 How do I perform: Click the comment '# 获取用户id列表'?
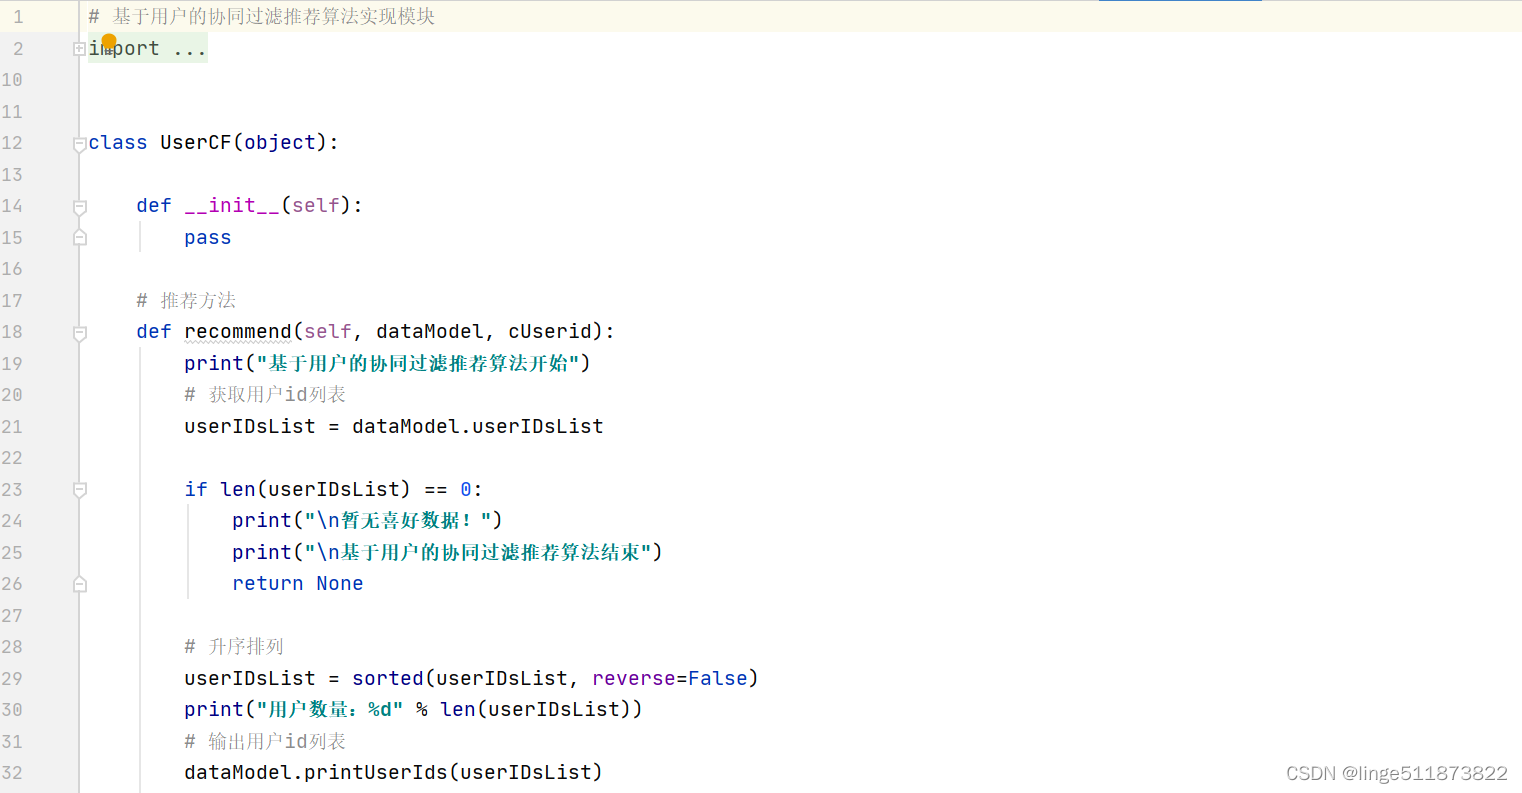point(265,395)
